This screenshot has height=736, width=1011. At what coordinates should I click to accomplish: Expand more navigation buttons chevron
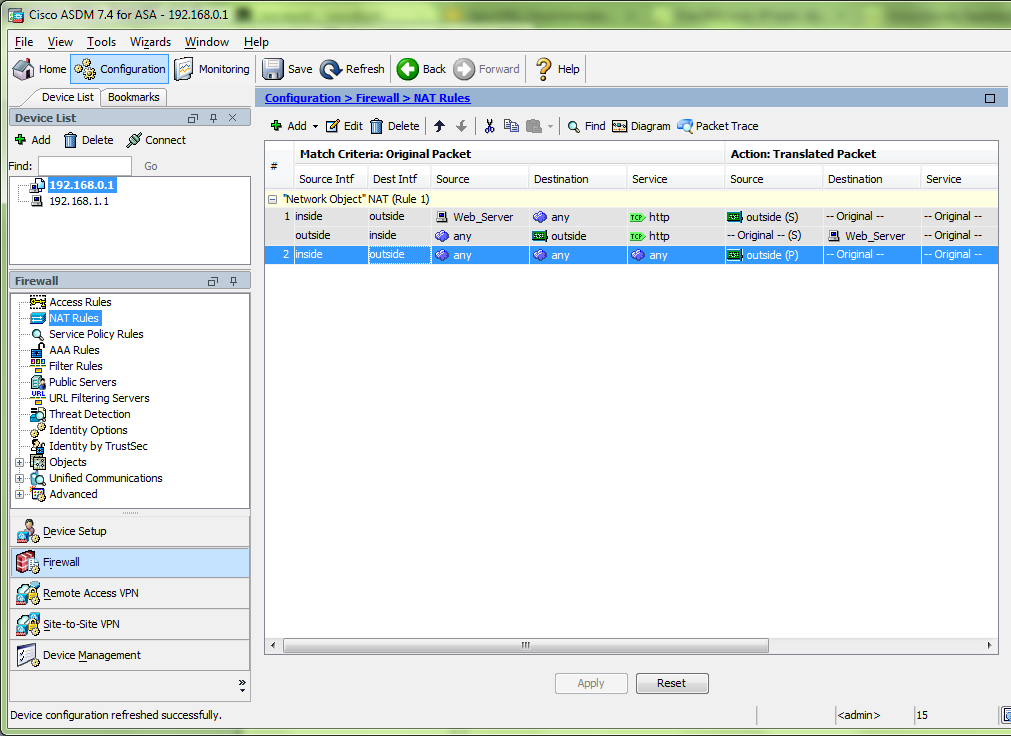click(x=242, y=685)
